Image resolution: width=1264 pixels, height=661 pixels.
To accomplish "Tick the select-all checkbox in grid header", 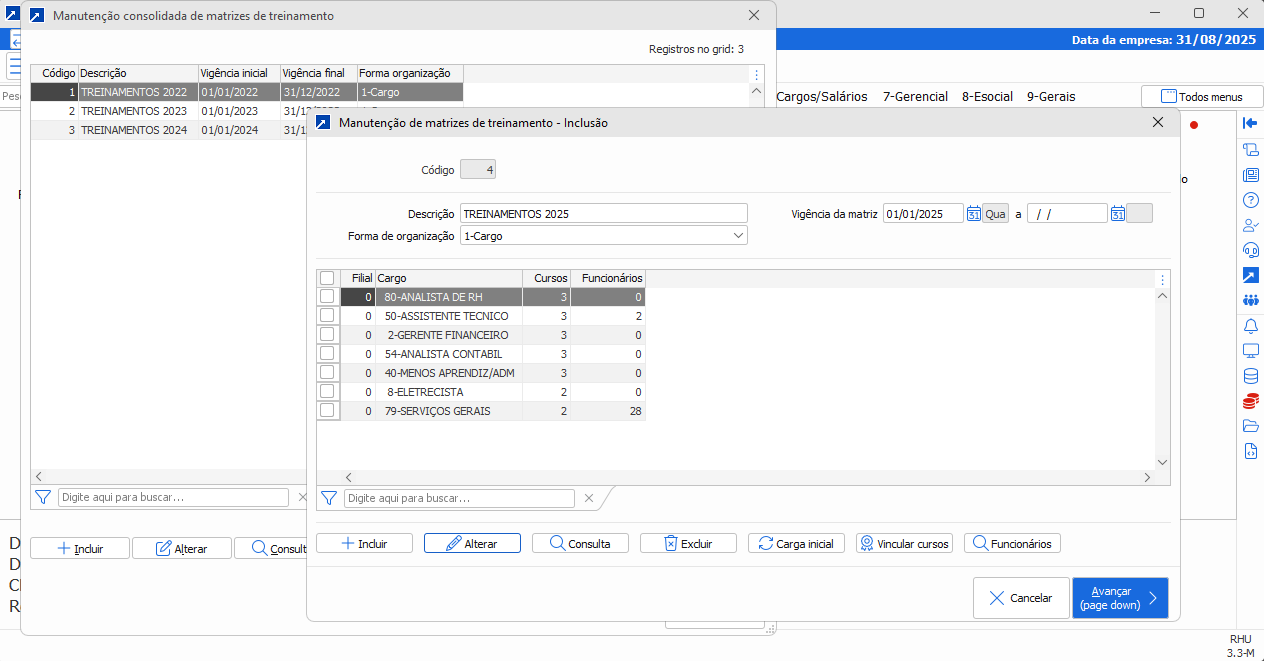I will point(327,278).
